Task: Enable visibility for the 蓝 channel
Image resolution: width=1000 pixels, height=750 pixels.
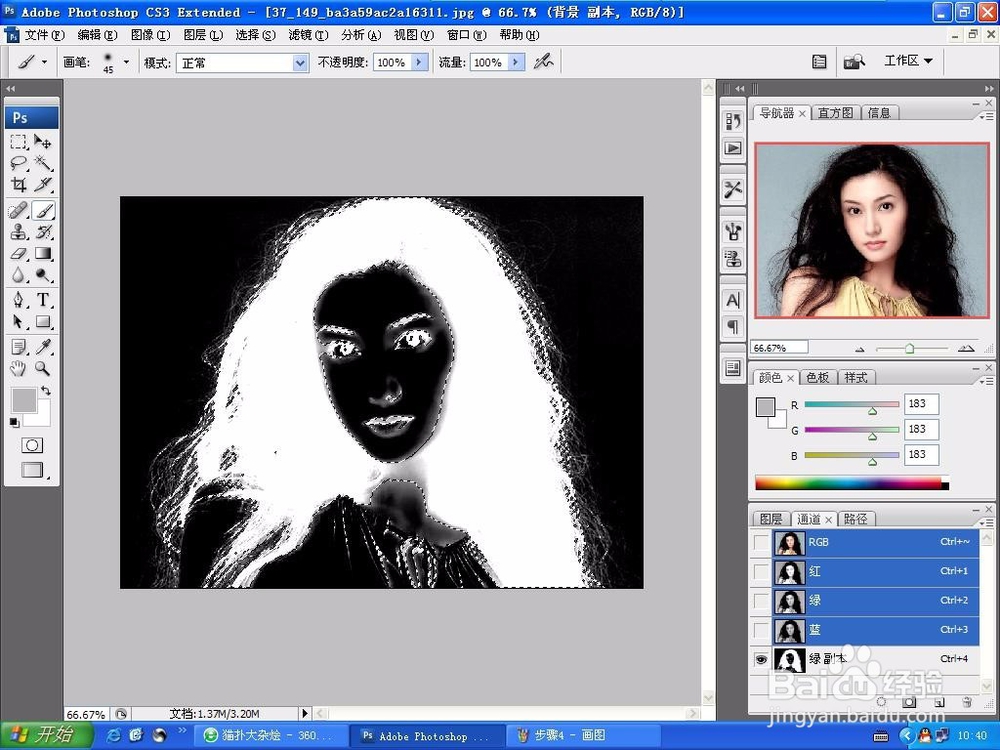Action: (x=761, y=630)
